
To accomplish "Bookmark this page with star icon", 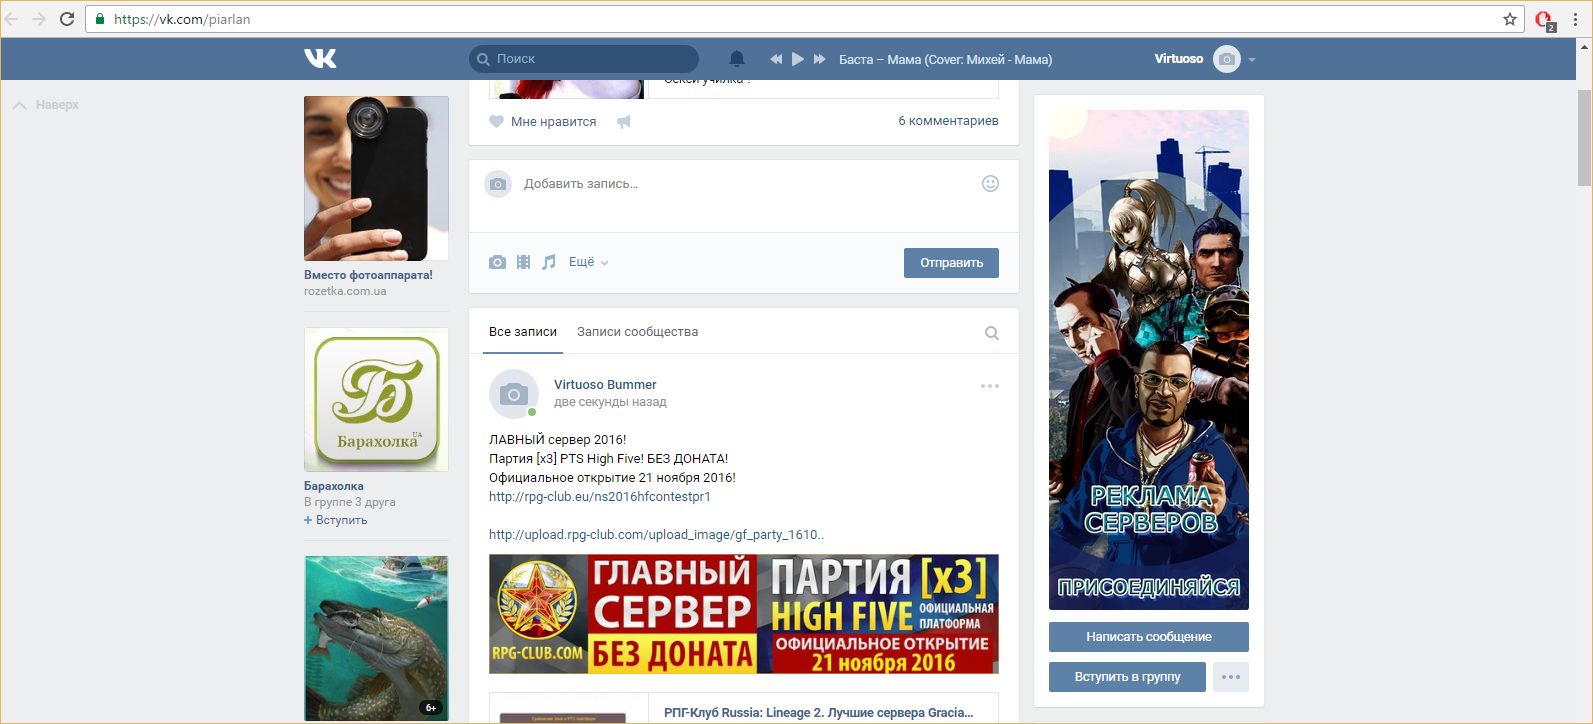I will tap(1510, 19).
